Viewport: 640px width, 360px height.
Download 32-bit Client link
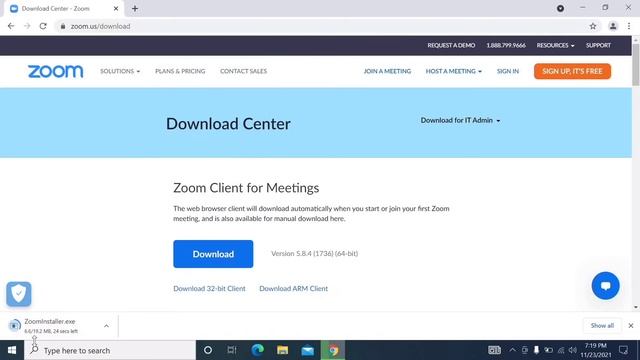(209, 289)
